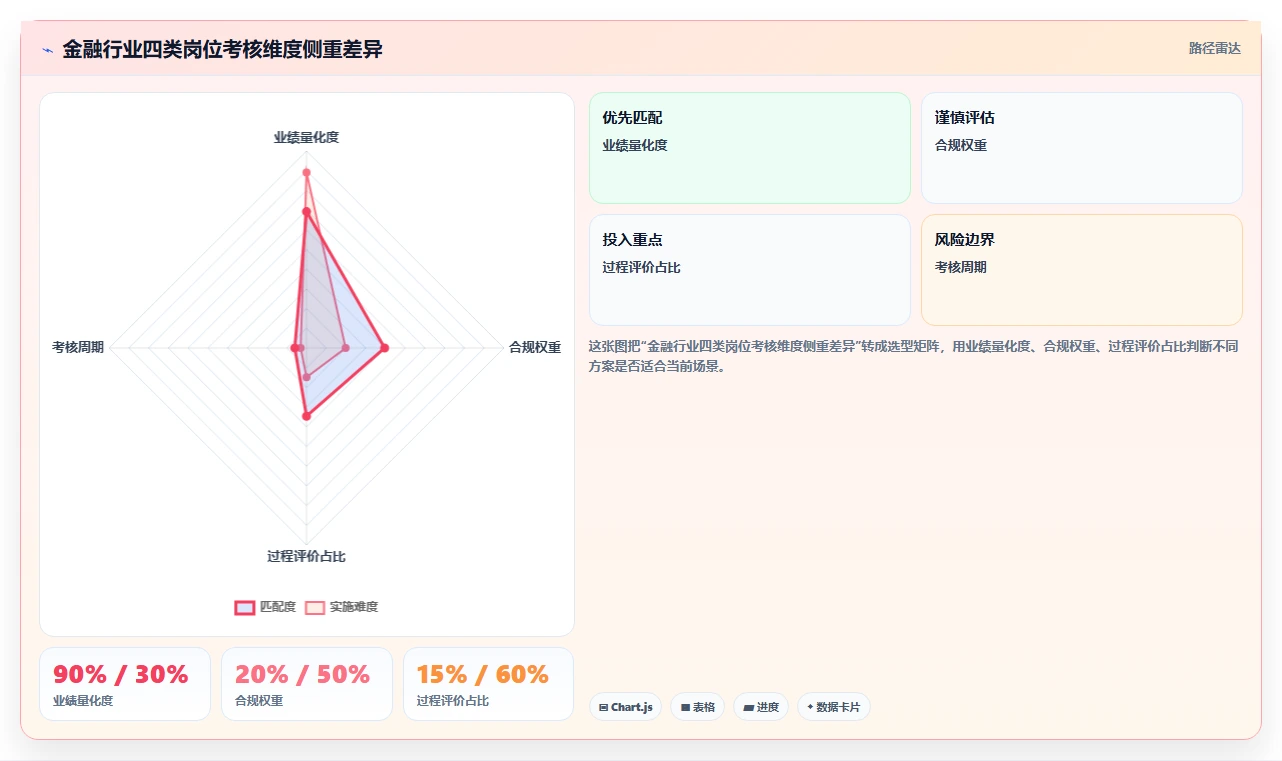The width and height of the screenshot is (1282, 761).
Task: Select the 路径雷达 label in header
Action: pos(1215,48)
